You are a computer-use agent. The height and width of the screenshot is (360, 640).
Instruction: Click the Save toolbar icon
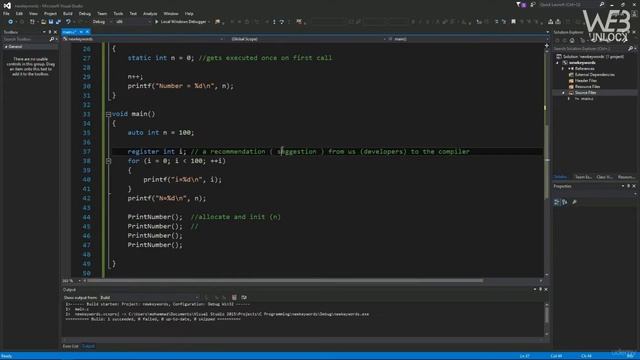(x=51, y=22)
